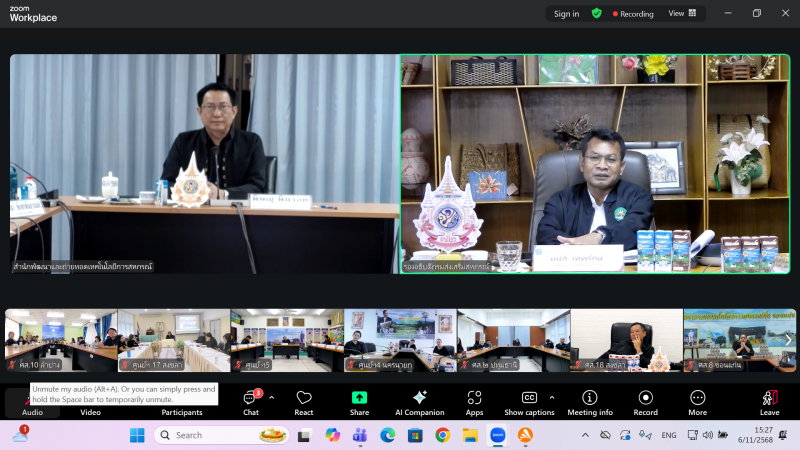The image size is (800, 450).
Task: Expand the chevron next to Chat
Action: [272, 397]
